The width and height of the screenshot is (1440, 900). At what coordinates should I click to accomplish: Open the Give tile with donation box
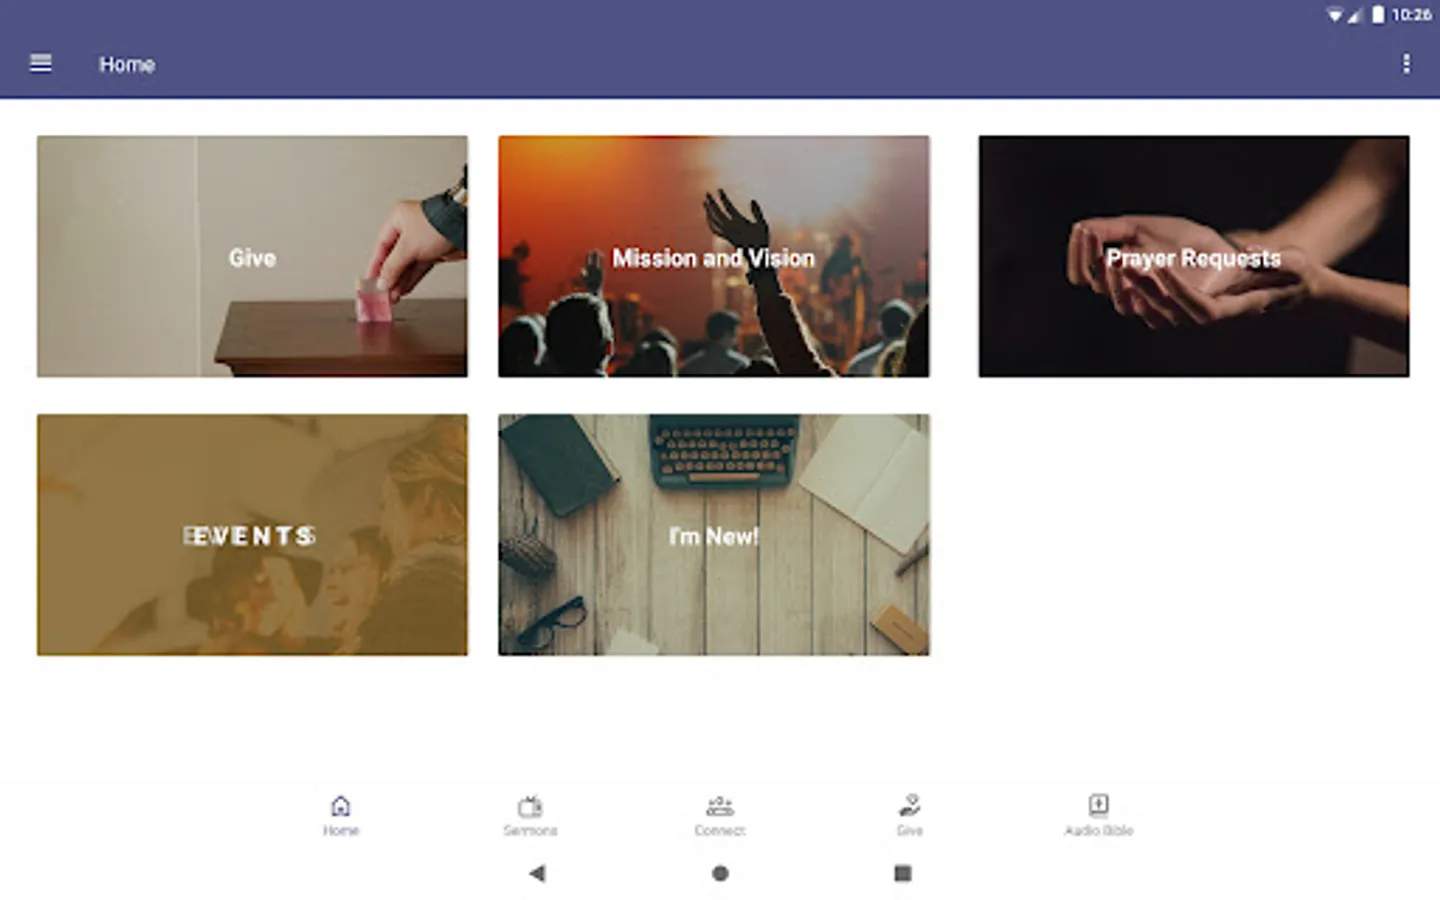pyautogui.click(x=252, y=257)
